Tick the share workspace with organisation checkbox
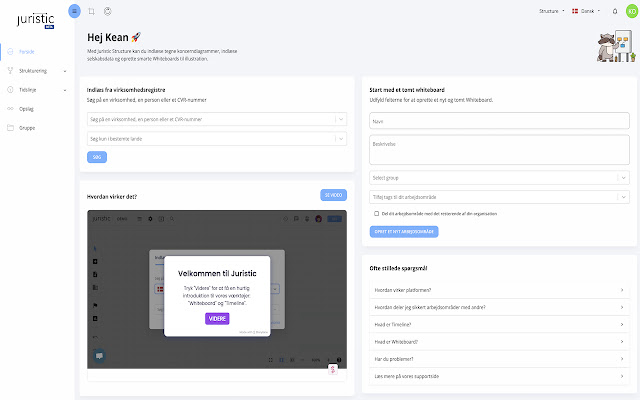Screen dimensions: 640x400 376,213
